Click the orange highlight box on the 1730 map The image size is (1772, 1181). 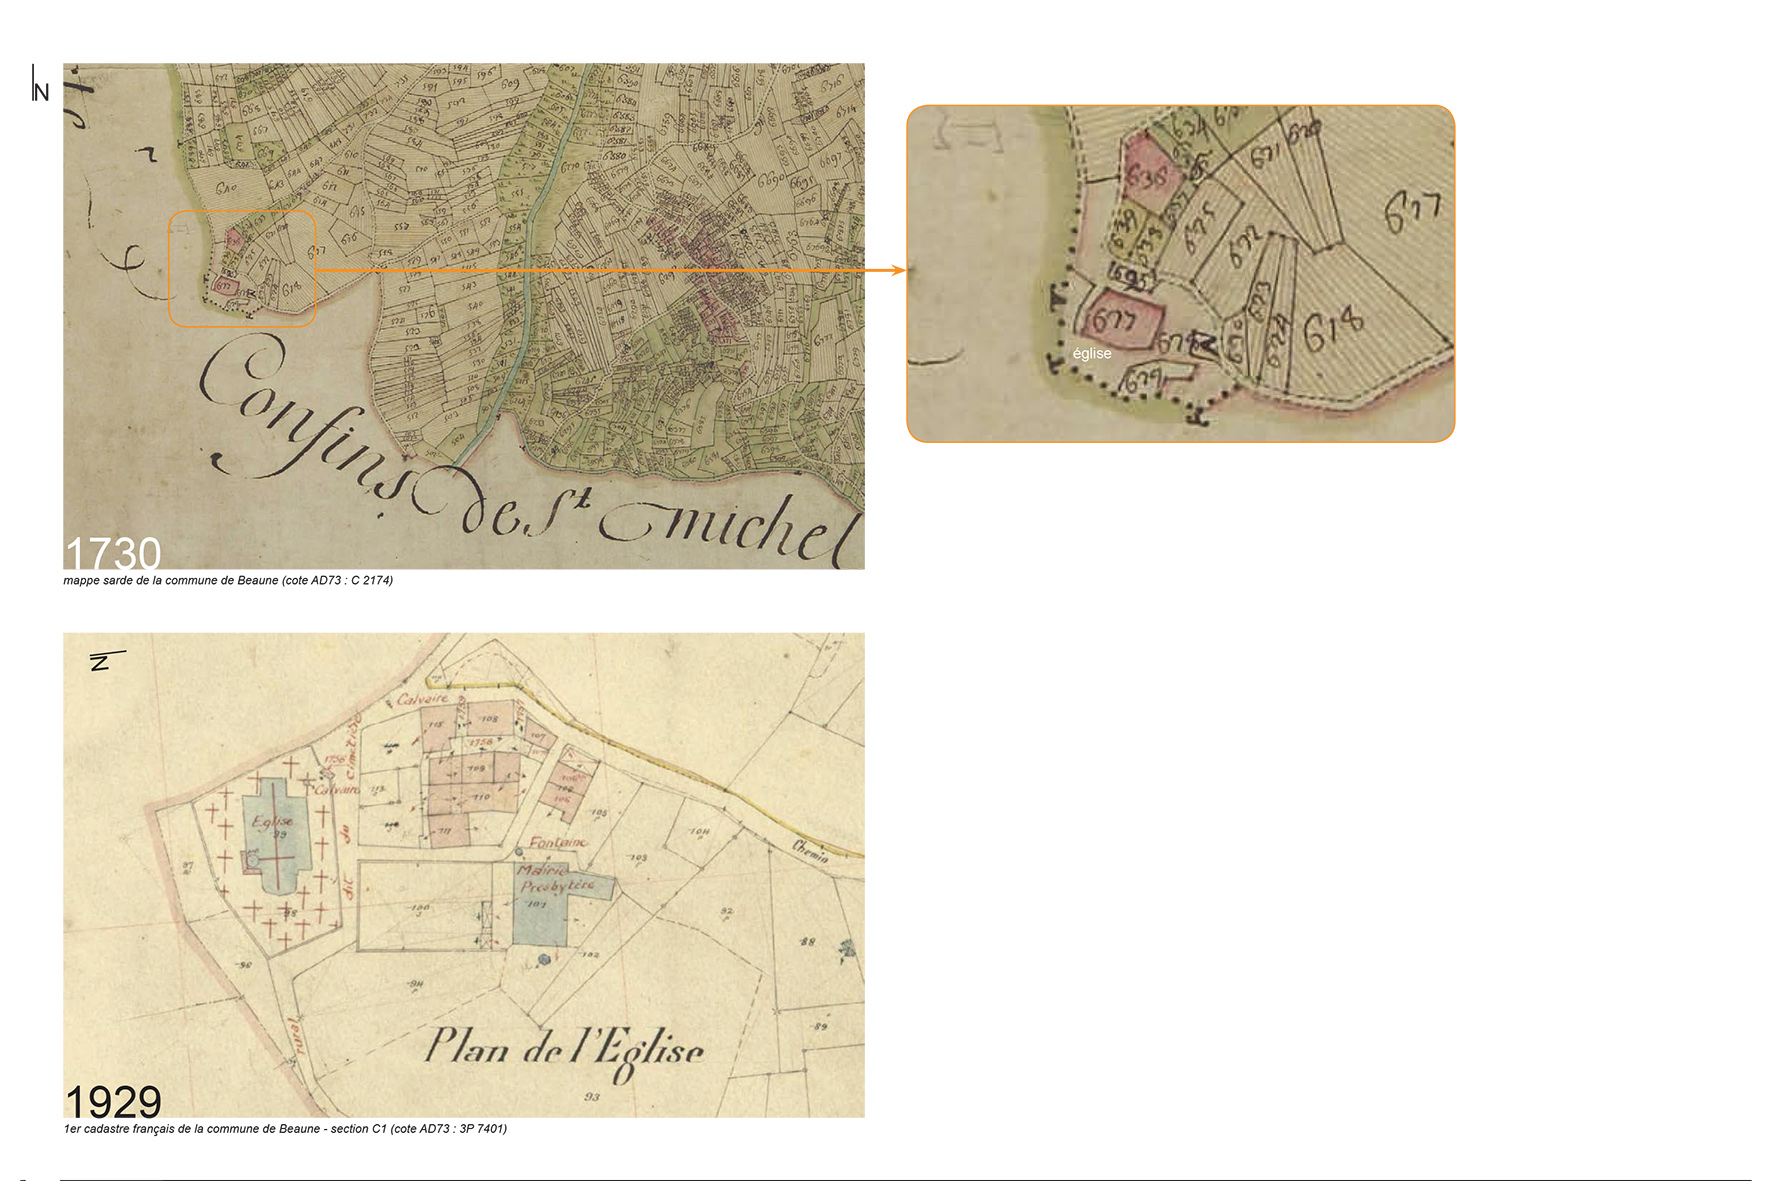242,268
